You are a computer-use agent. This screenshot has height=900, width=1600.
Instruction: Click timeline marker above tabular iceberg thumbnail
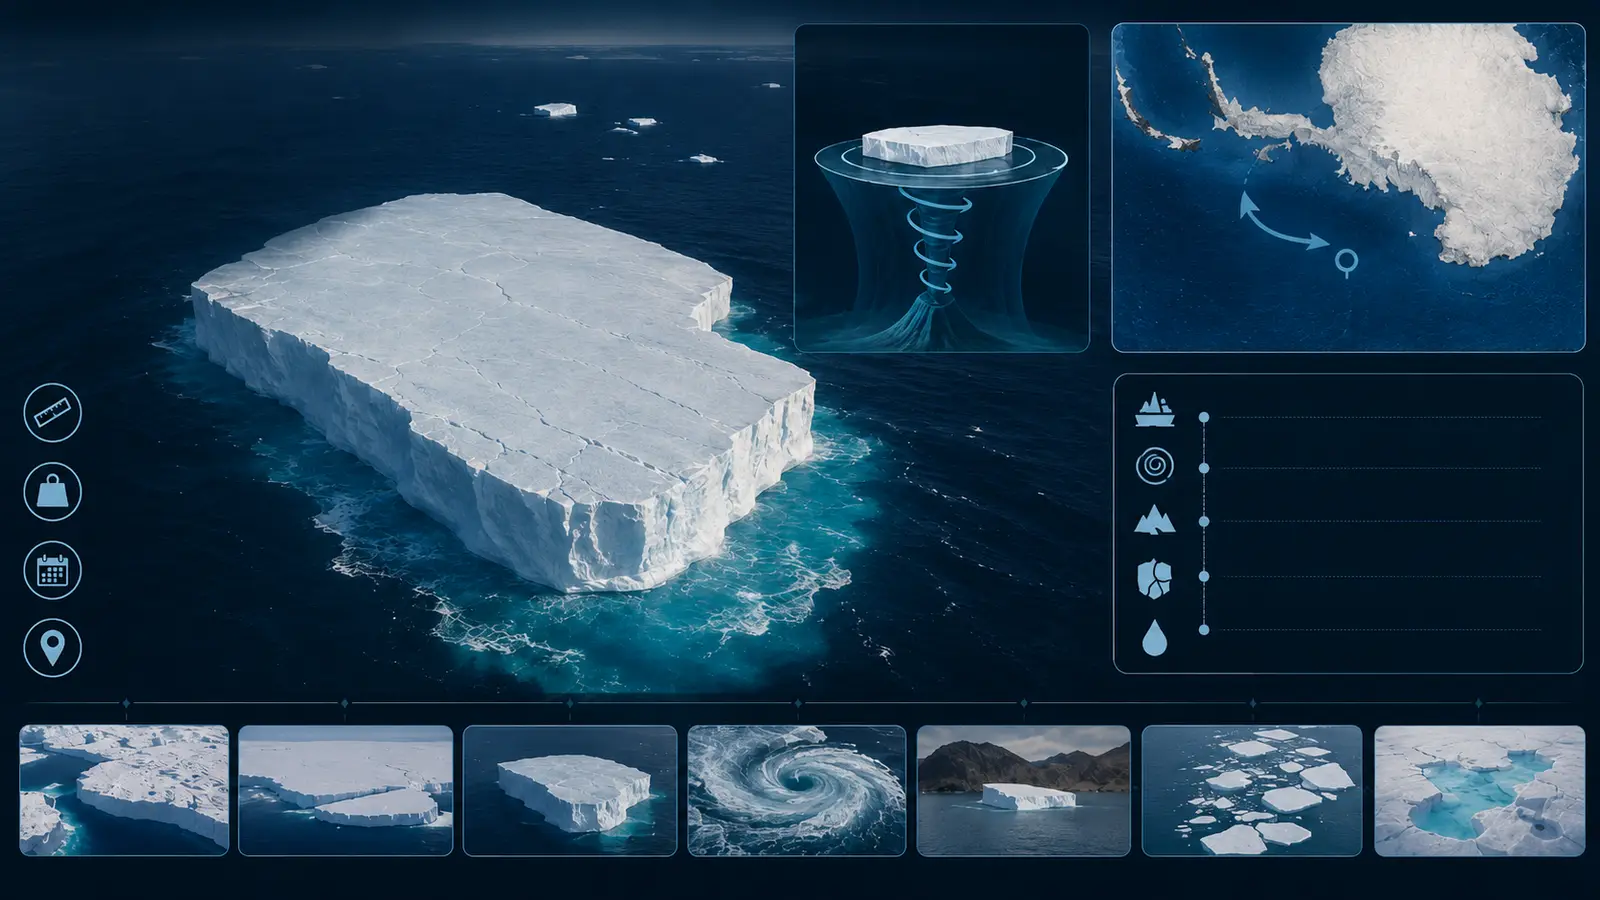tap(570, 704)
